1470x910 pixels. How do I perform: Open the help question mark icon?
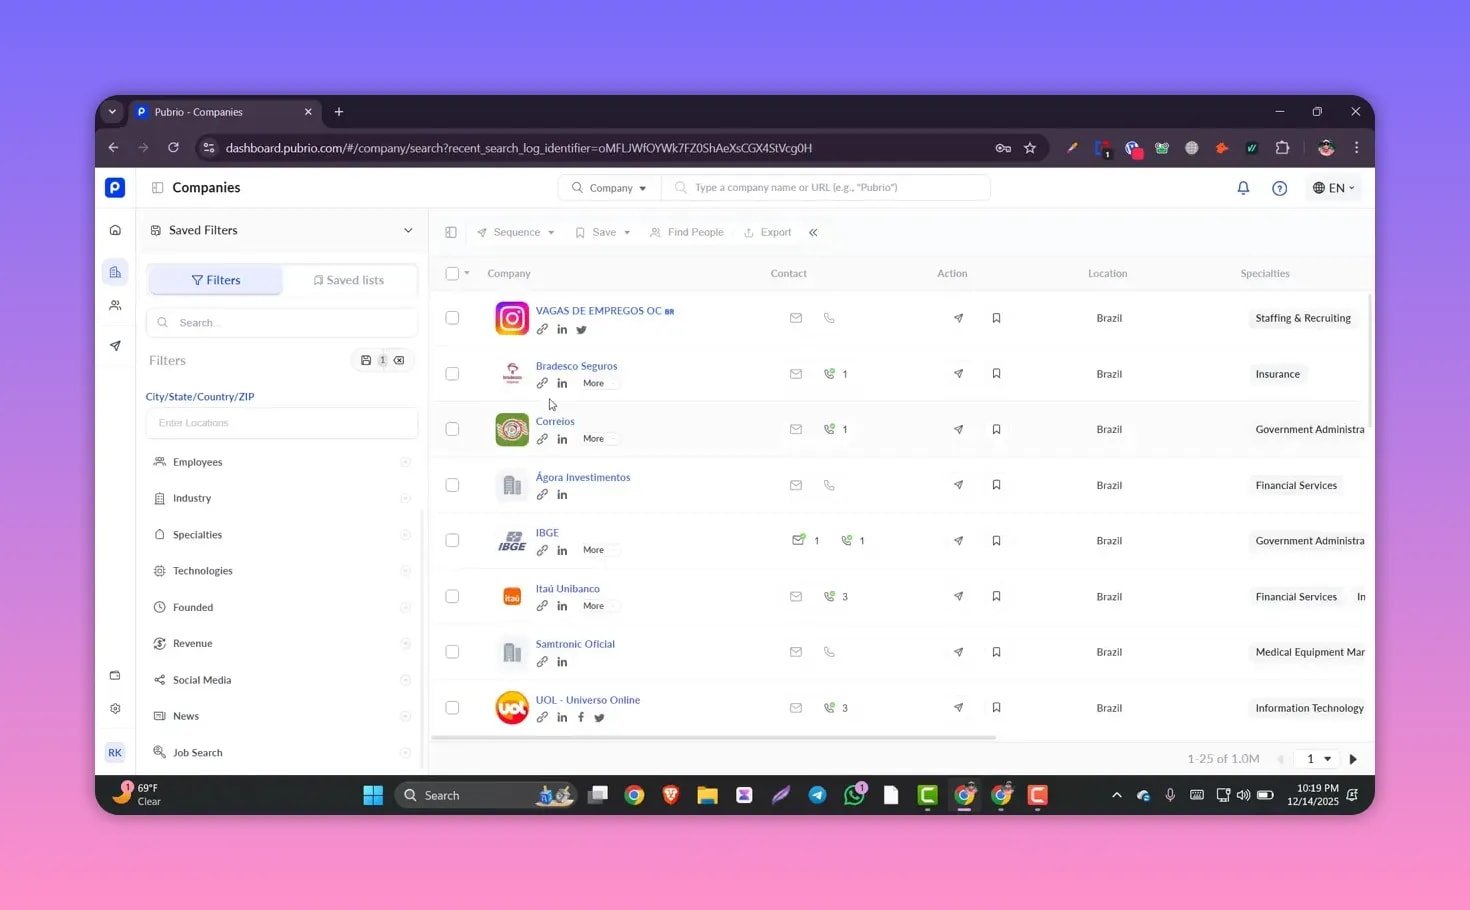point(1279,188)
